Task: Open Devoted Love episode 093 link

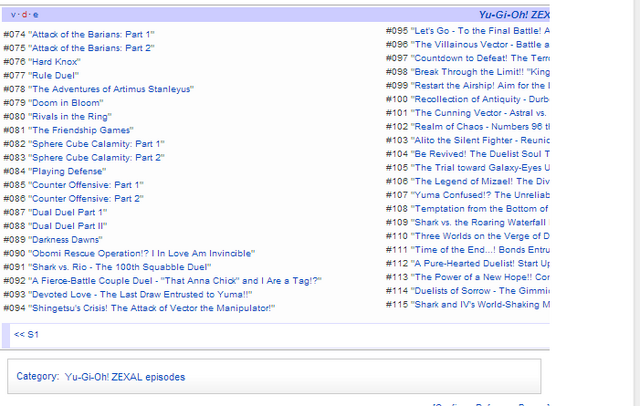Action: 140,294
